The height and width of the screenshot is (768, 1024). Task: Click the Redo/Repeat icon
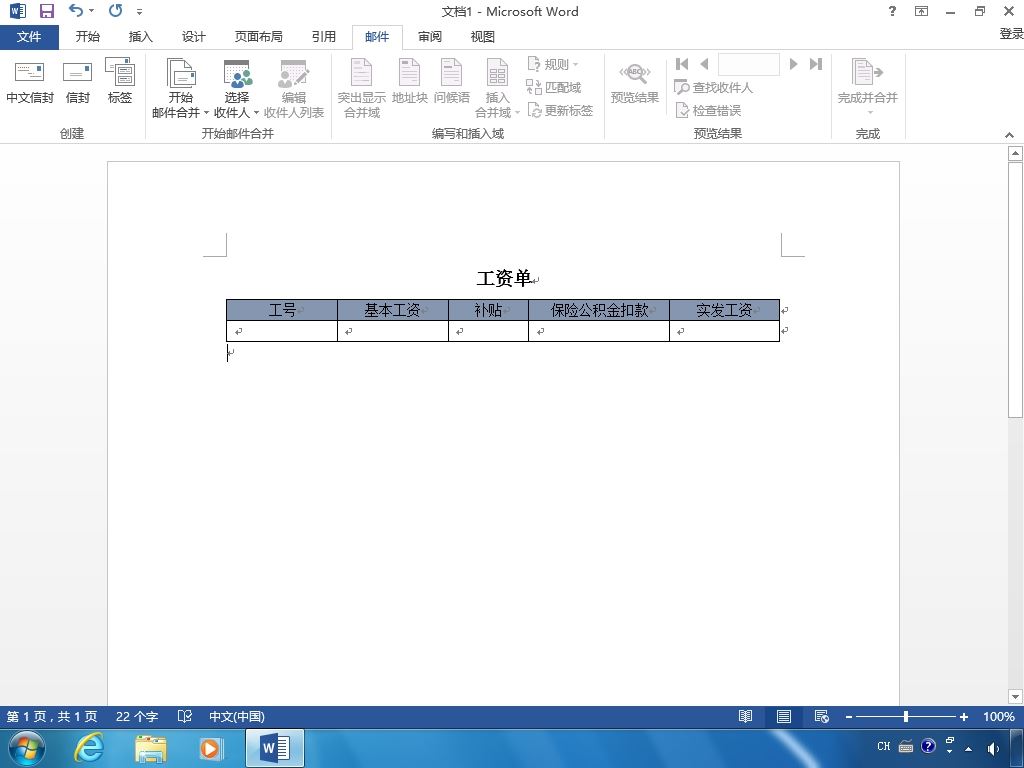pos(116,10)
